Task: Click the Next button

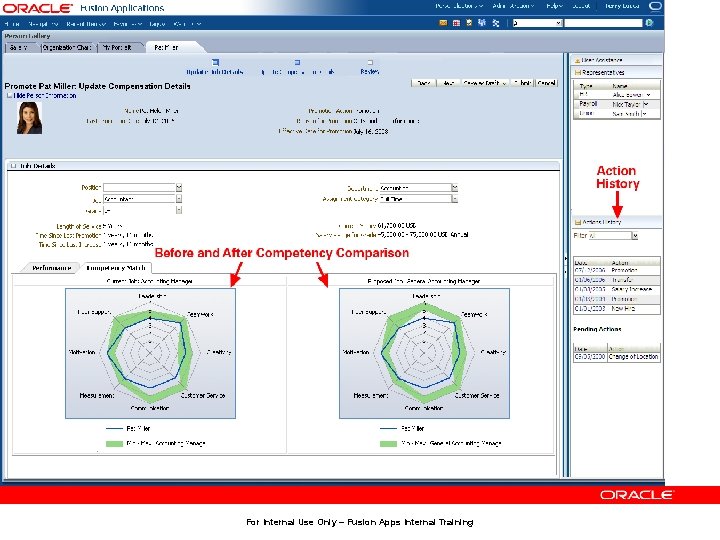Action: point(448,83)
